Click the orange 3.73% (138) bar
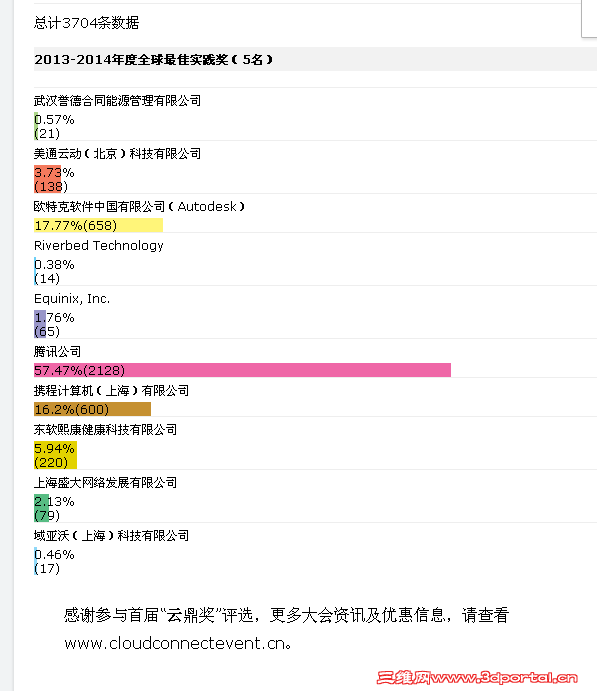Viewport: 597px width, 691px height. coord(48,179)
